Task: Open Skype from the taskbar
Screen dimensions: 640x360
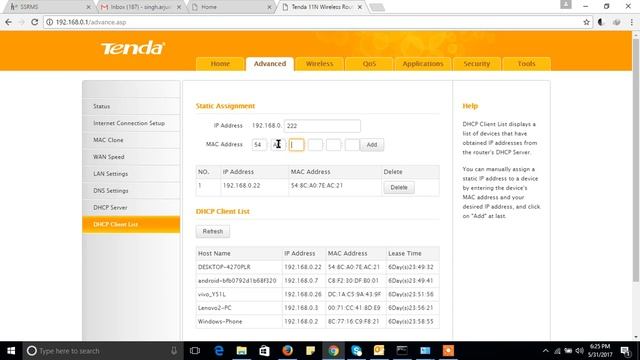Action: coord(356,351)
